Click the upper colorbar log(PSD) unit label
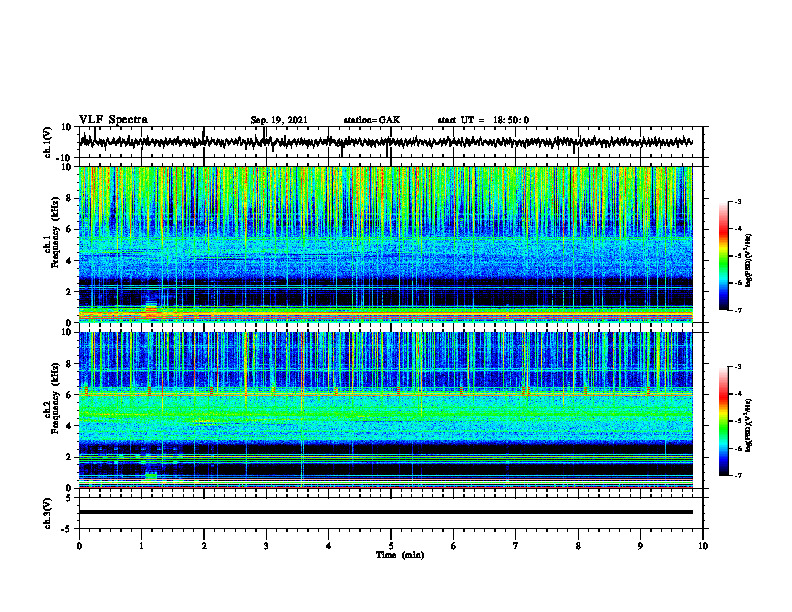This screenshot has width=792, height=612. click(x=748, y=260)
